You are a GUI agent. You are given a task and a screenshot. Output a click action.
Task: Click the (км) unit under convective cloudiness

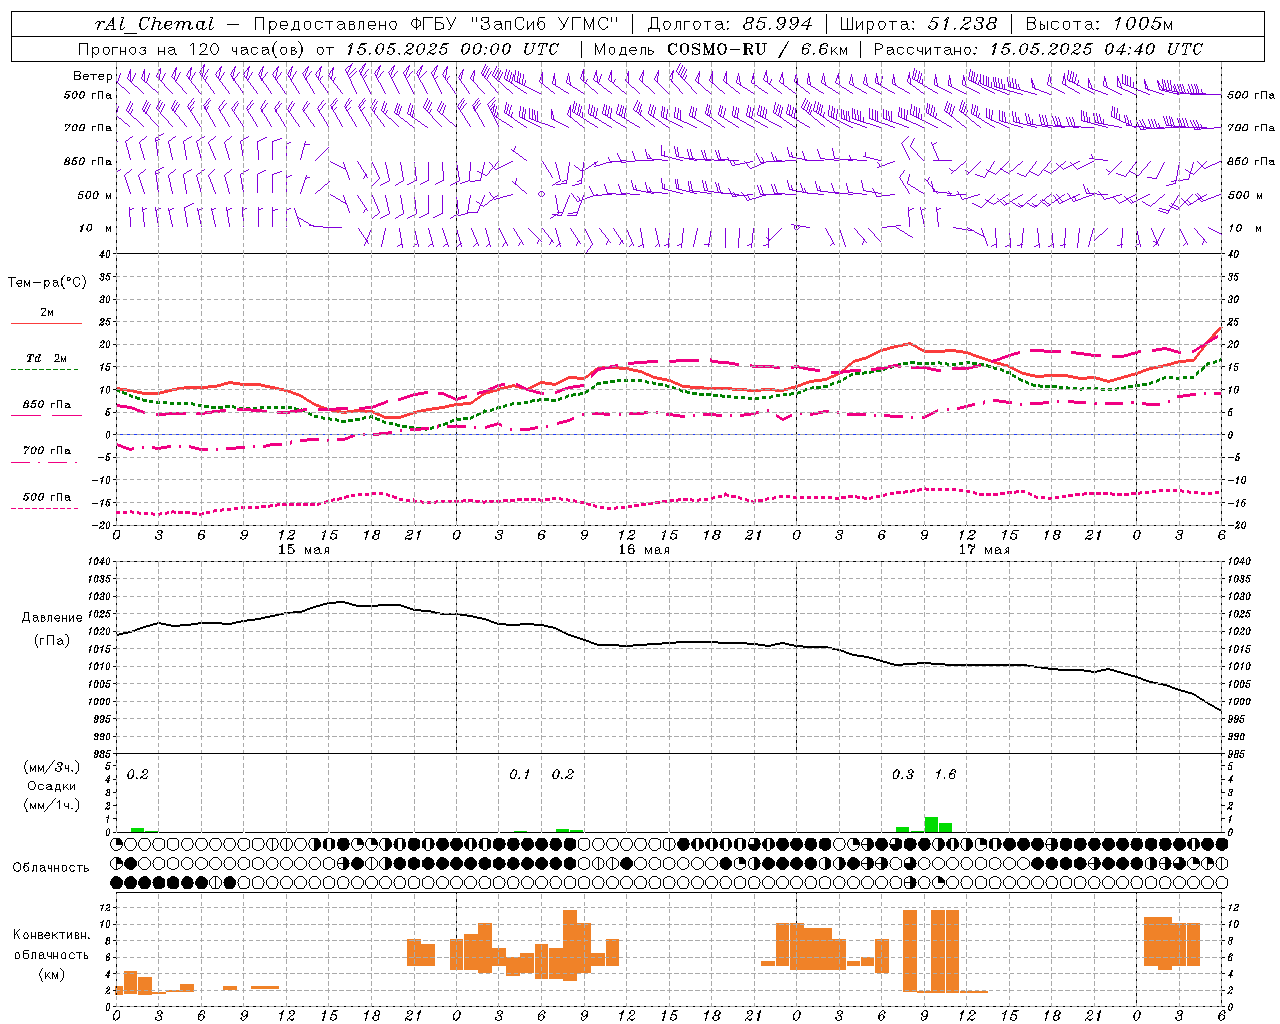coord(52,974)
